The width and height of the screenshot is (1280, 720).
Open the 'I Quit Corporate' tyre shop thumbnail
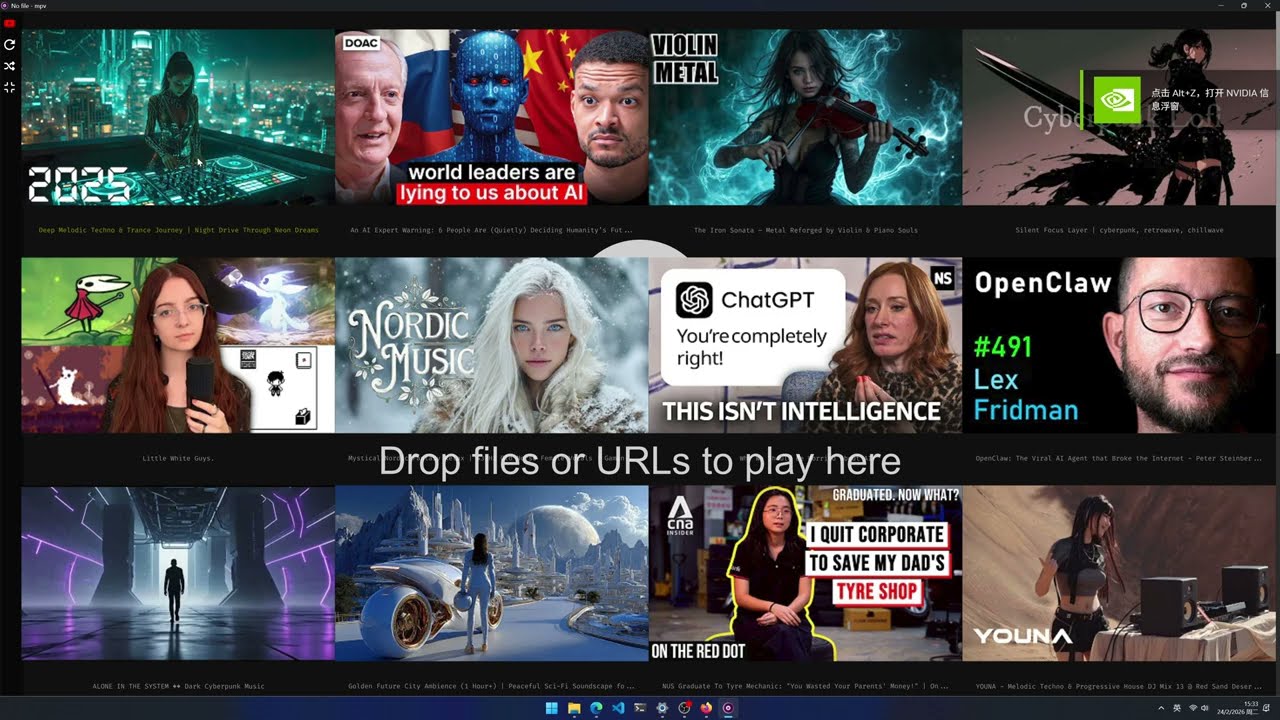[805, 574]
